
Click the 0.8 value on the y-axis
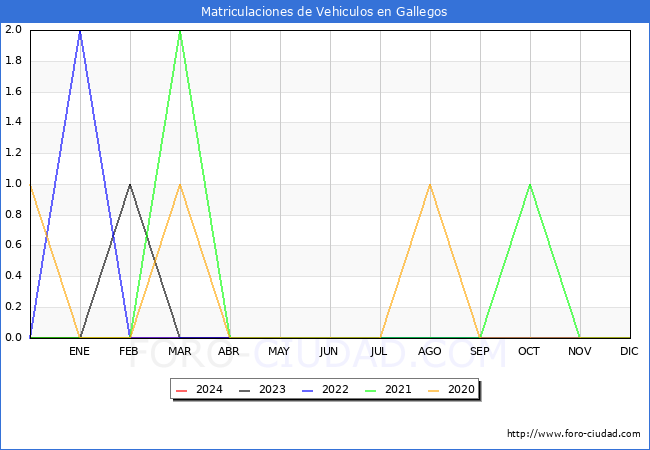(x=13, y=214)
